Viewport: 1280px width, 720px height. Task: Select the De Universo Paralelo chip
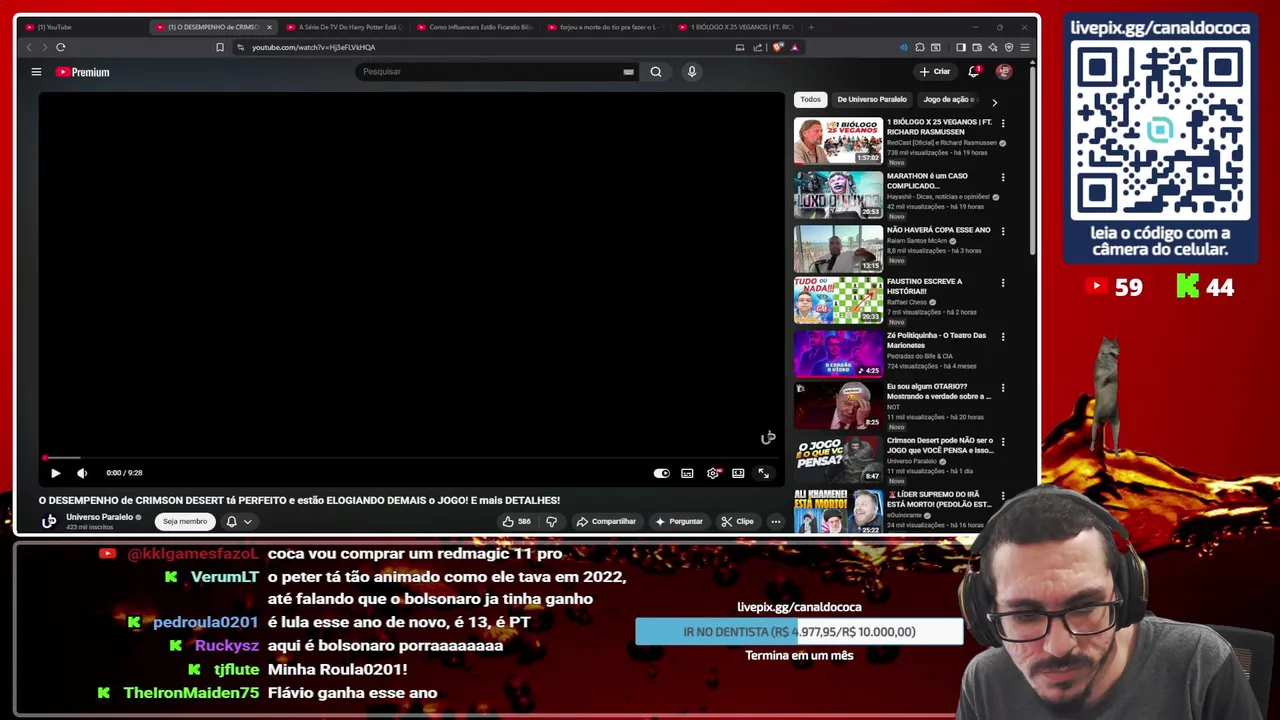tap(872, 99)
